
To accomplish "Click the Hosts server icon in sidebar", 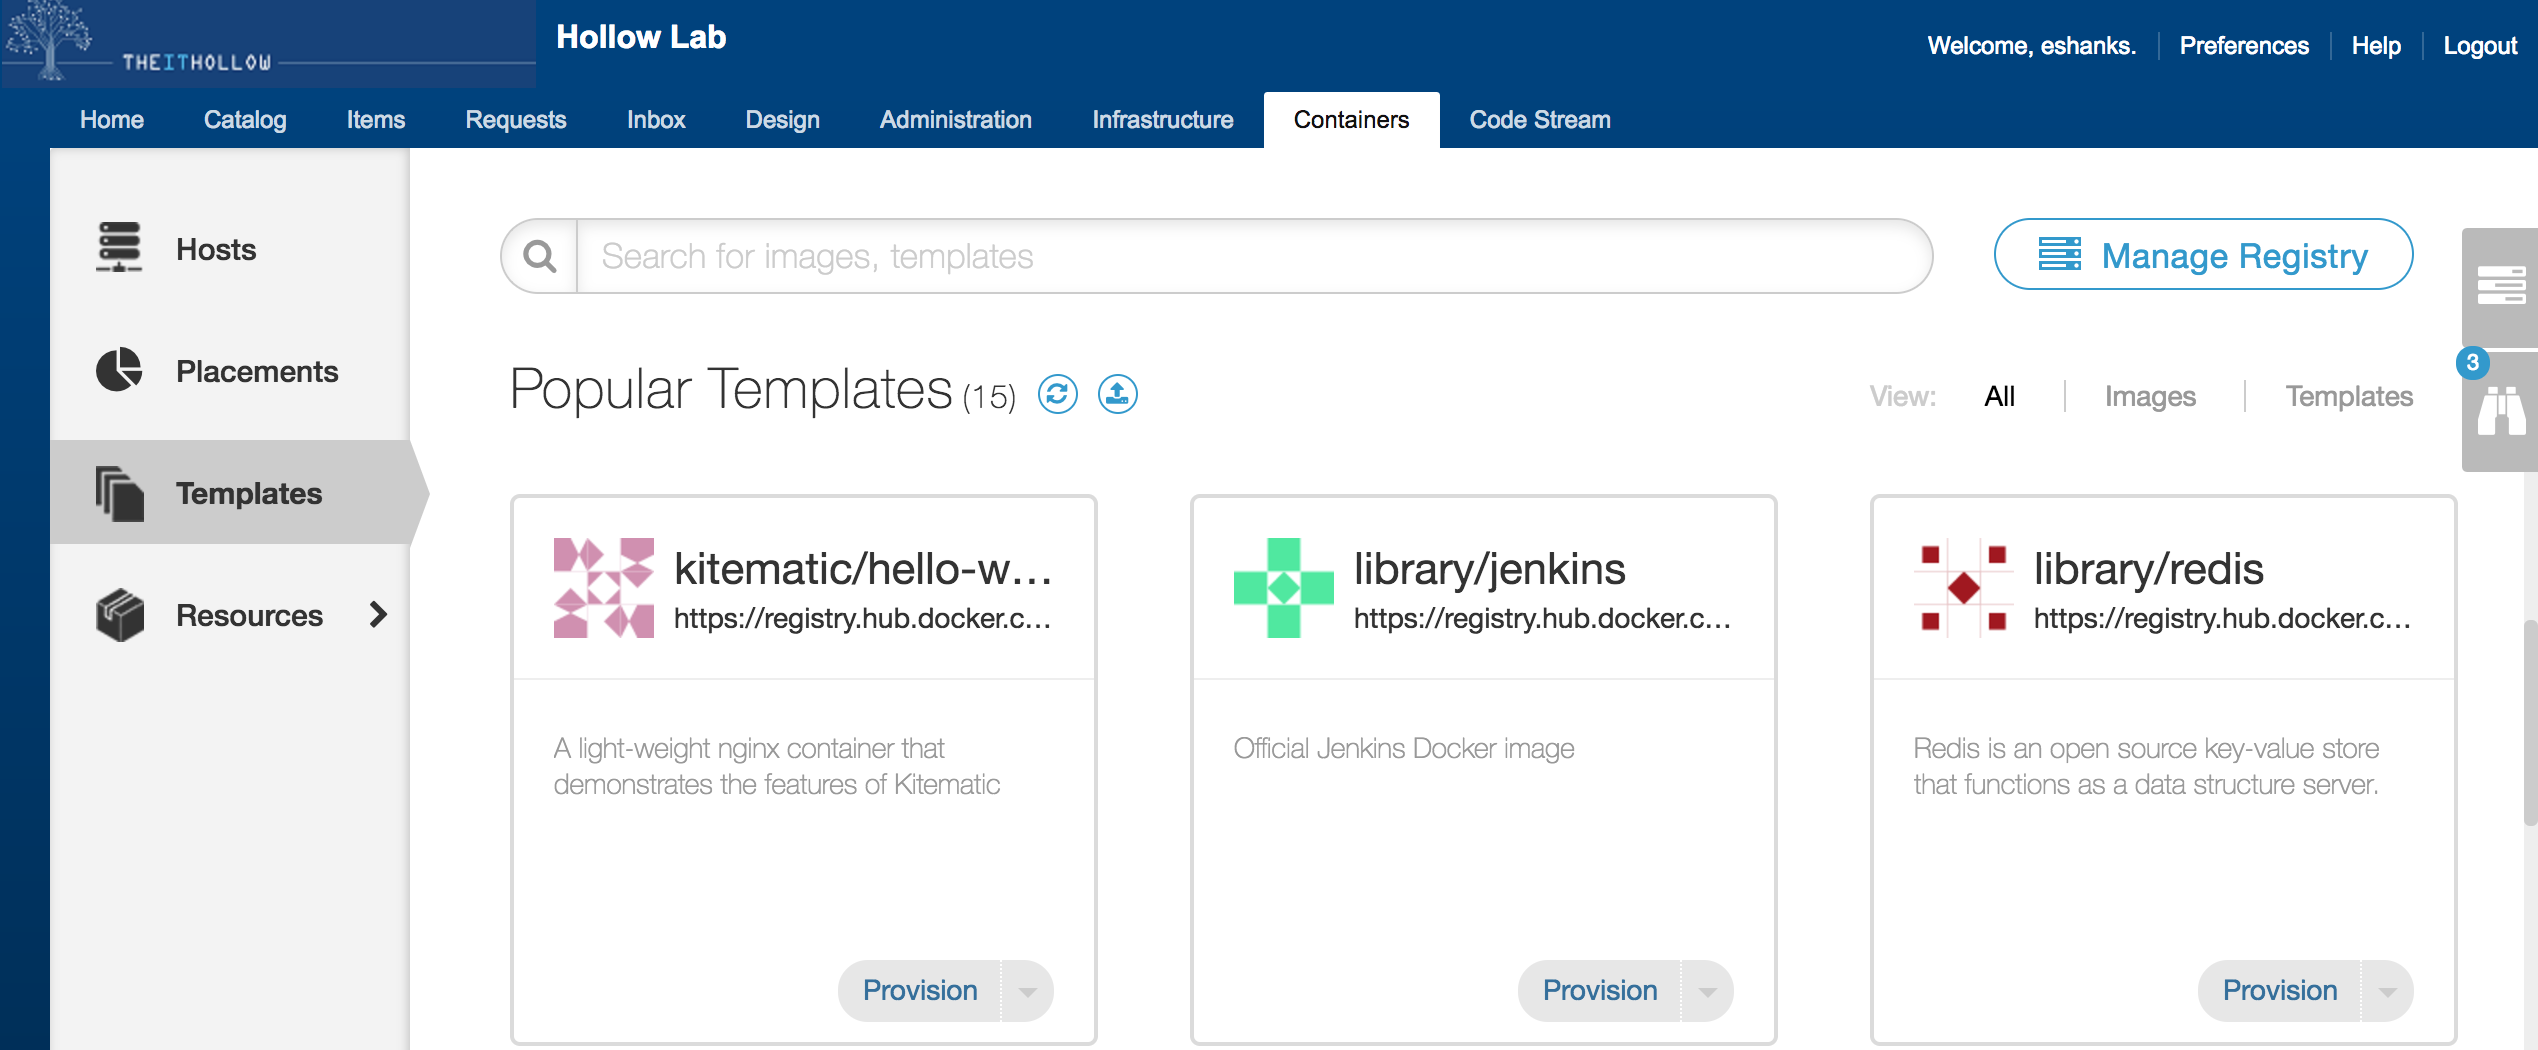I will coord(119,247).
